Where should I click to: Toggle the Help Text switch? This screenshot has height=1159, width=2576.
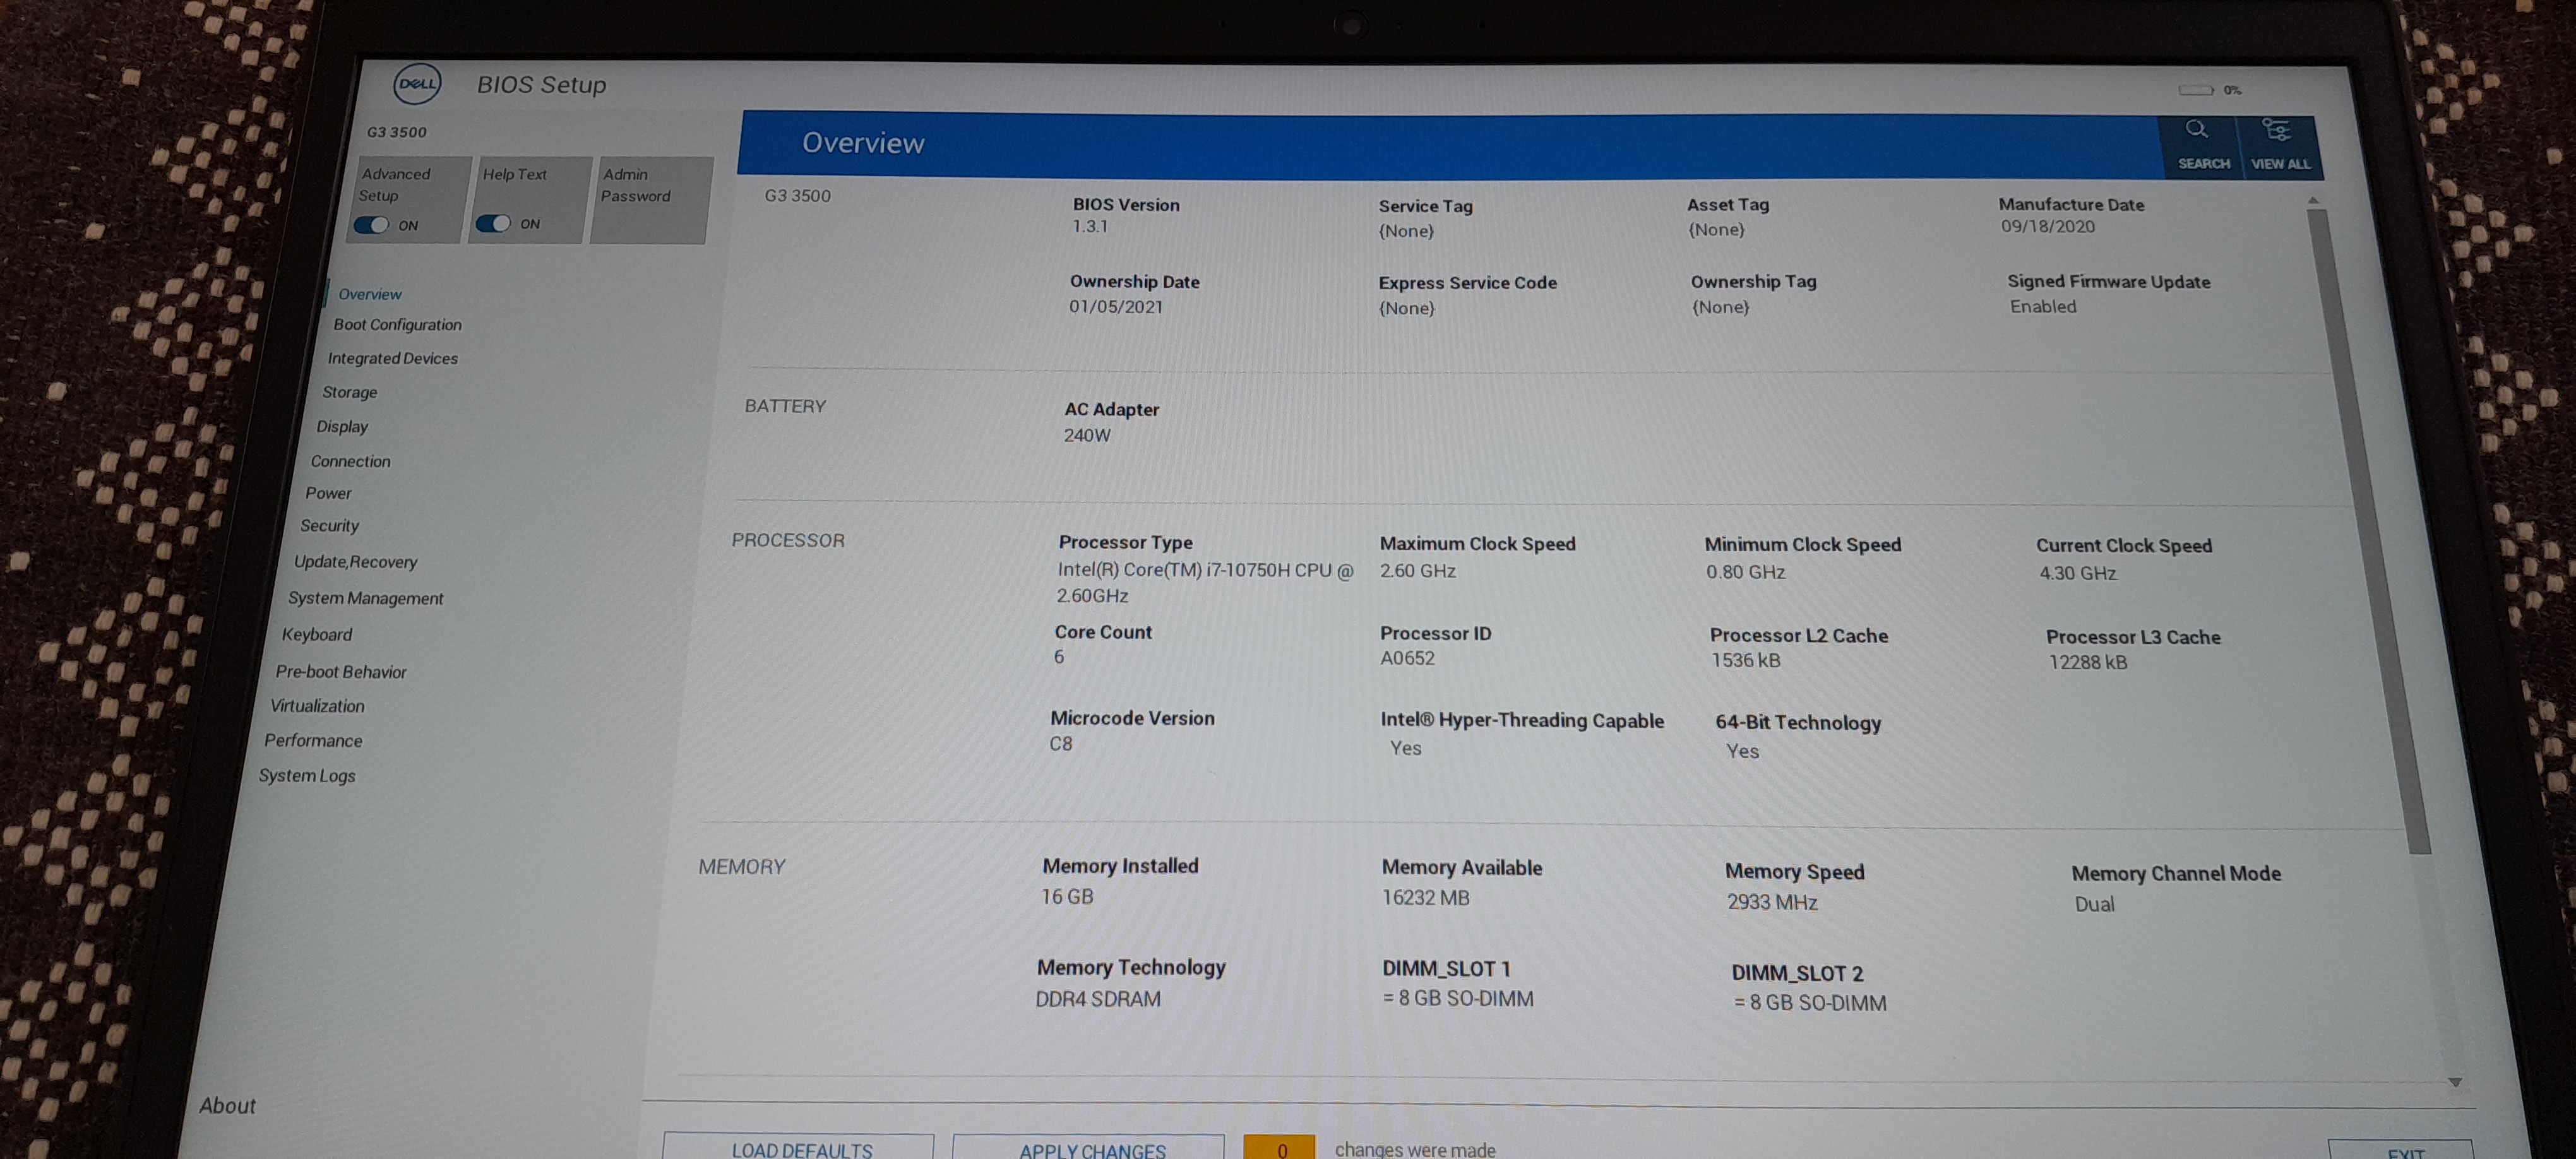tap(493, 224)
